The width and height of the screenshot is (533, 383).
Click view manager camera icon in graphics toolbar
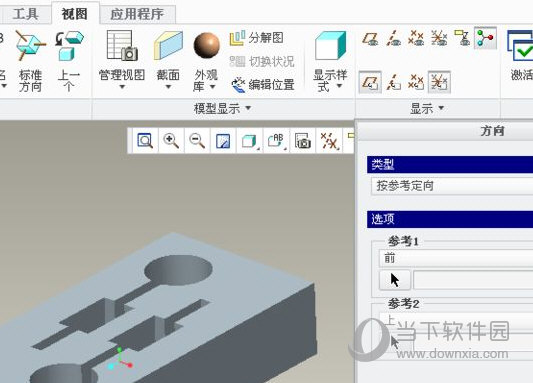point(303,141)
